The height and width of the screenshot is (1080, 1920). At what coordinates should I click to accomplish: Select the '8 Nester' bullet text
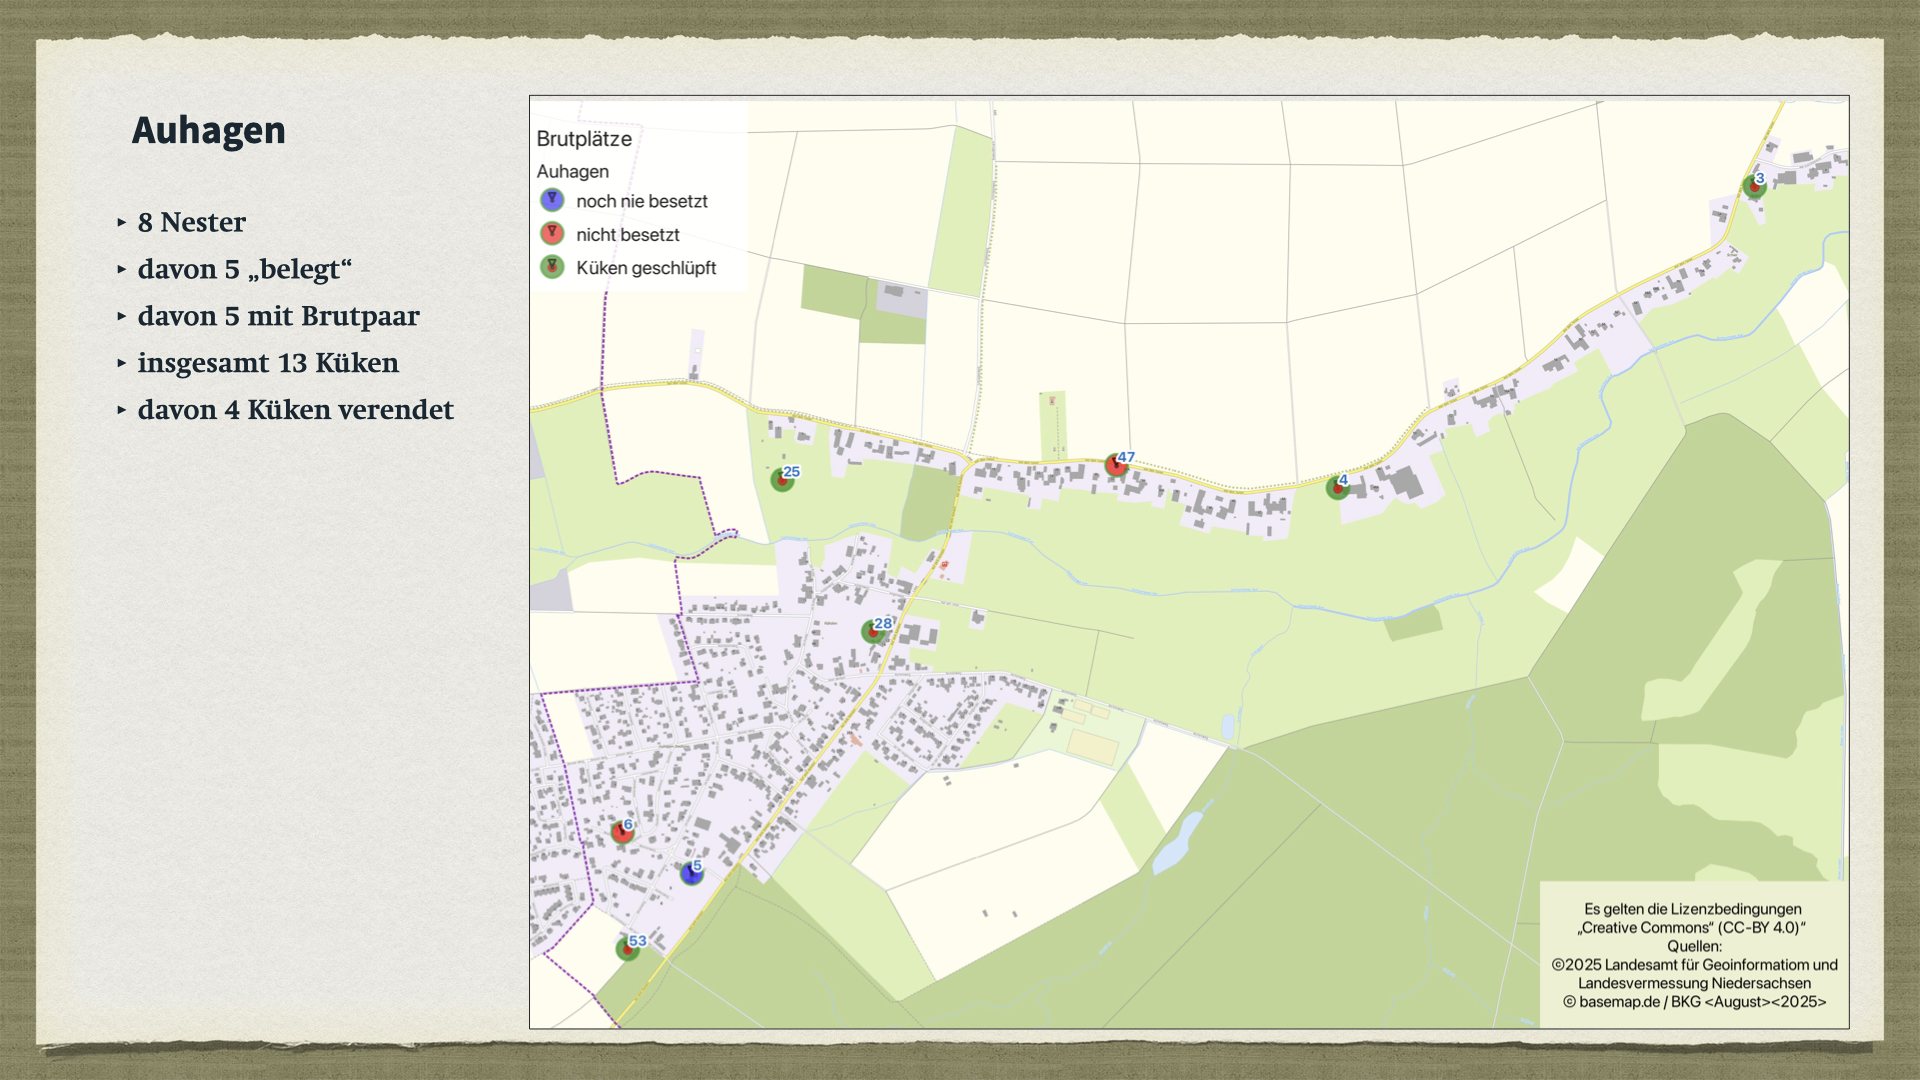192,222
